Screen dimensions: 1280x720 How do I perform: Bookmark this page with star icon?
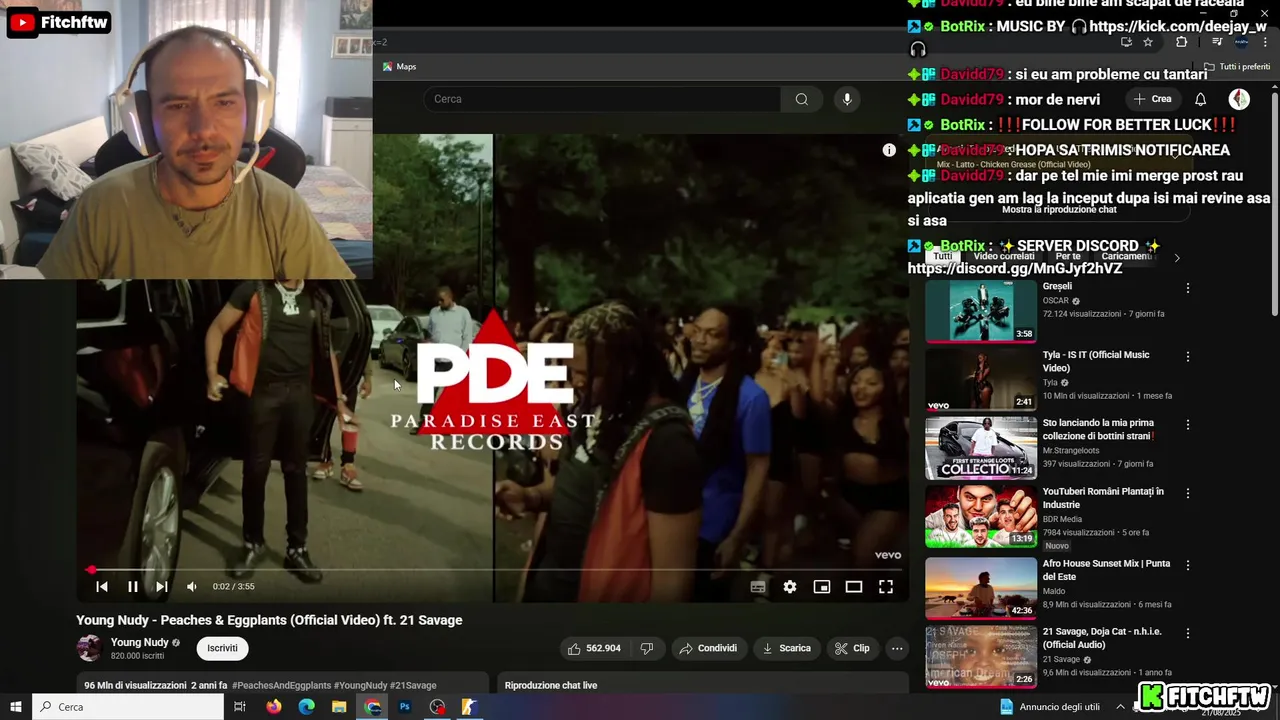[1148, 42]
